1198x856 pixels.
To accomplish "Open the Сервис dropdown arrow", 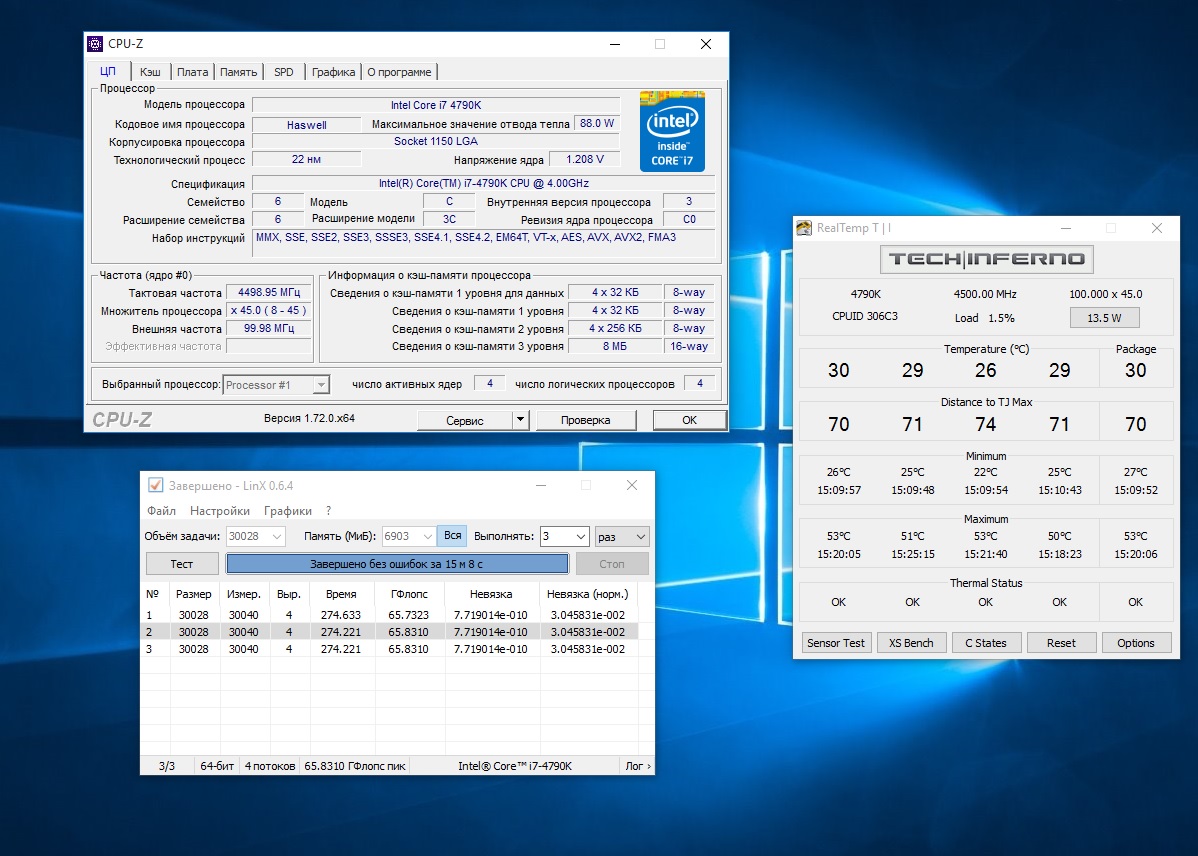I will tap(520, 420).
